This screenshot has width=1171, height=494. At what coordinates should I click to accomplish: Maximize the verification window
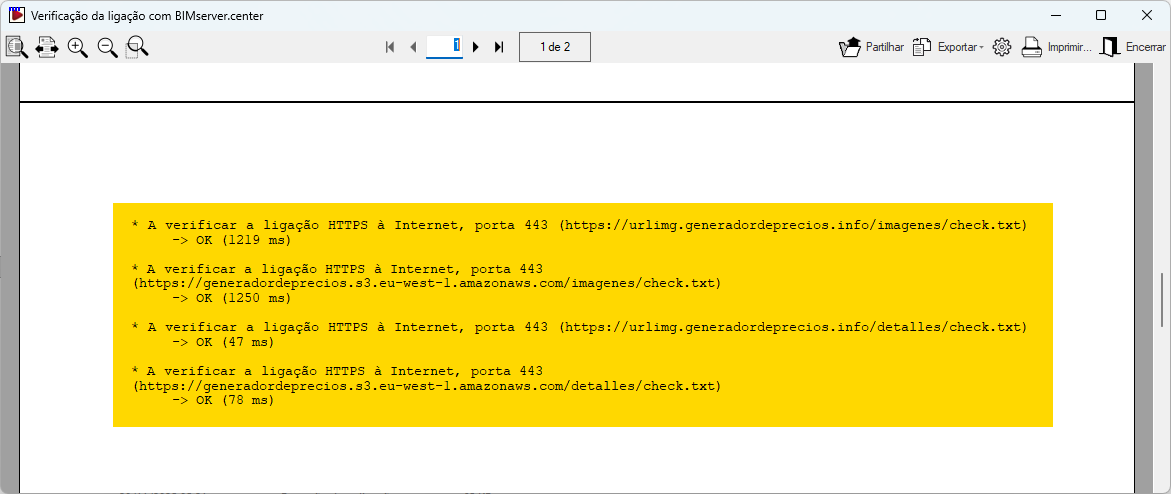pyautogui.click(x=1101, y=15)
